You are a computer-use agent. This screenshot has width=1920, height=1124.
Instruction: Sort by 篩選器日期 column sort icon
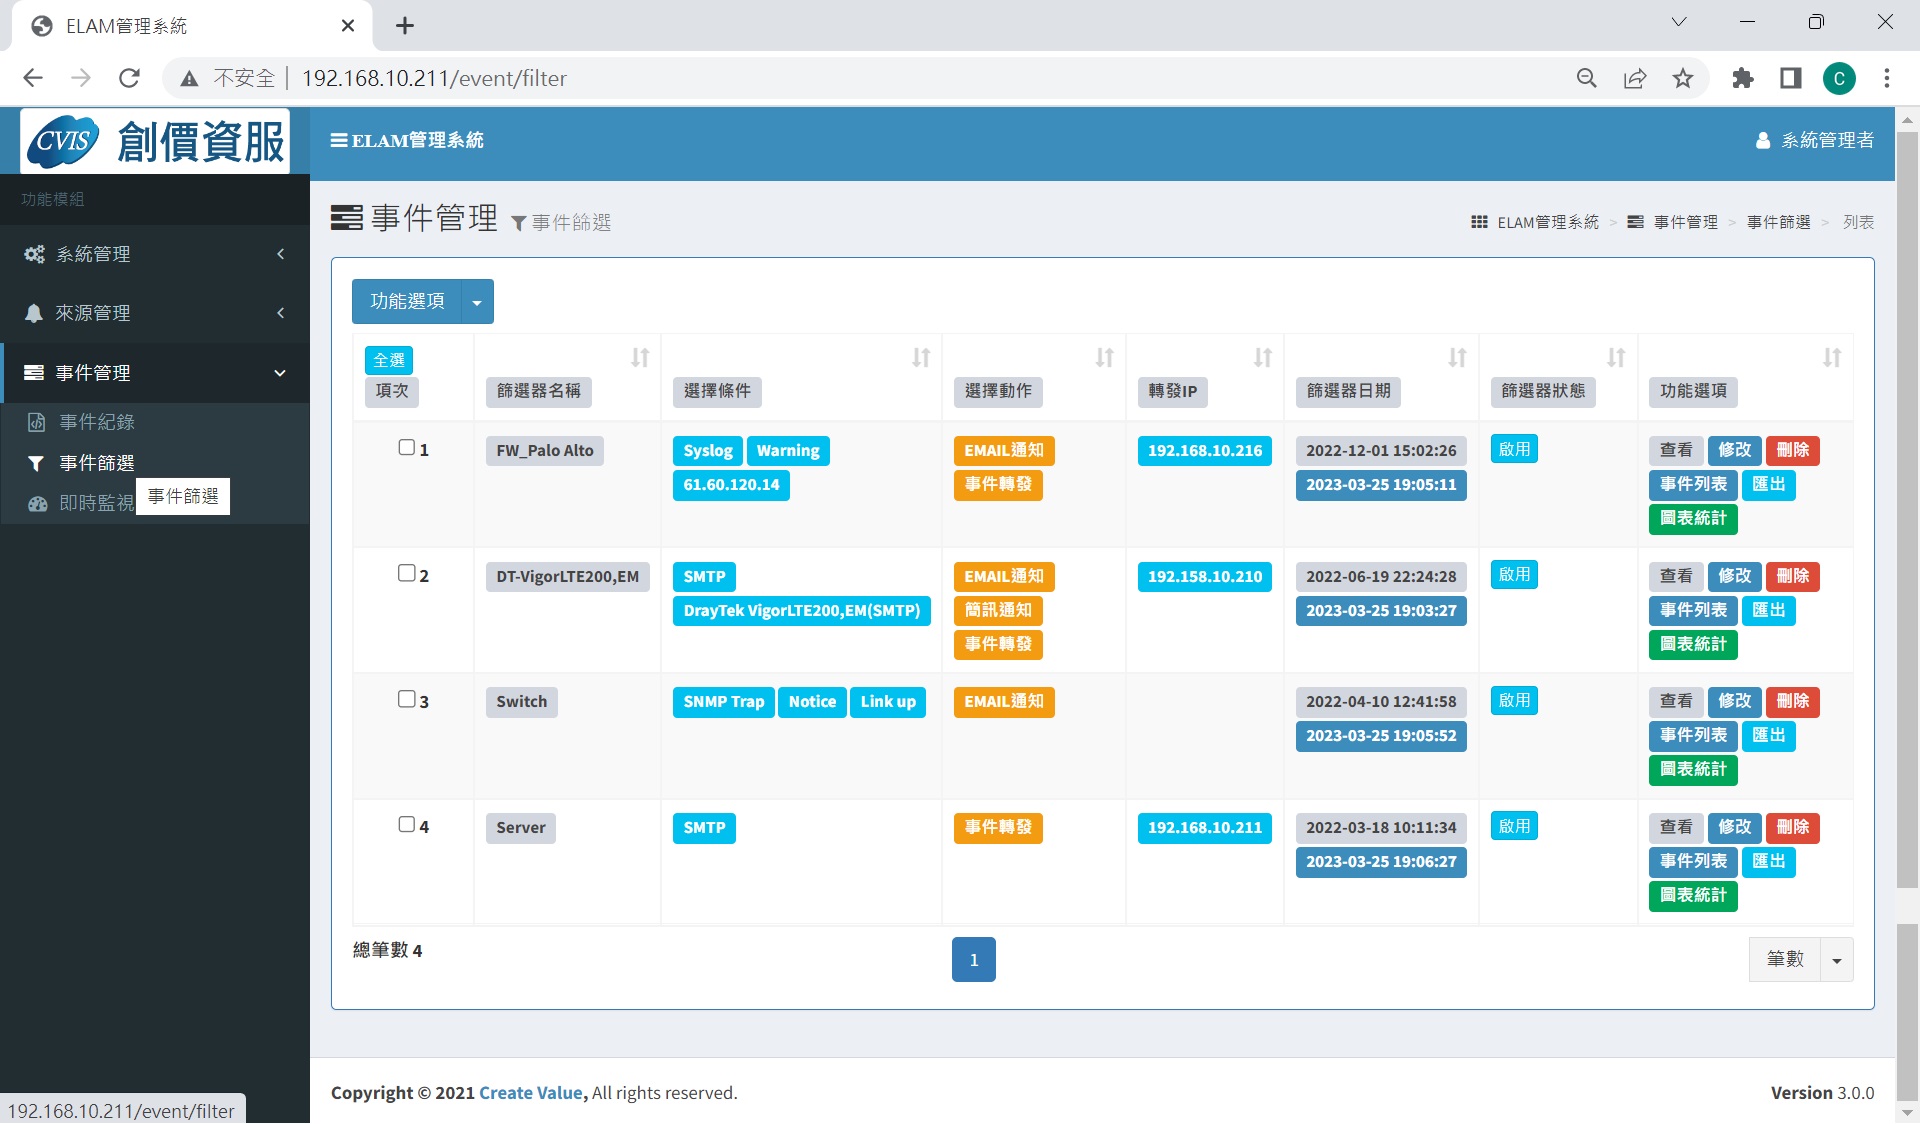[1457, 357]
